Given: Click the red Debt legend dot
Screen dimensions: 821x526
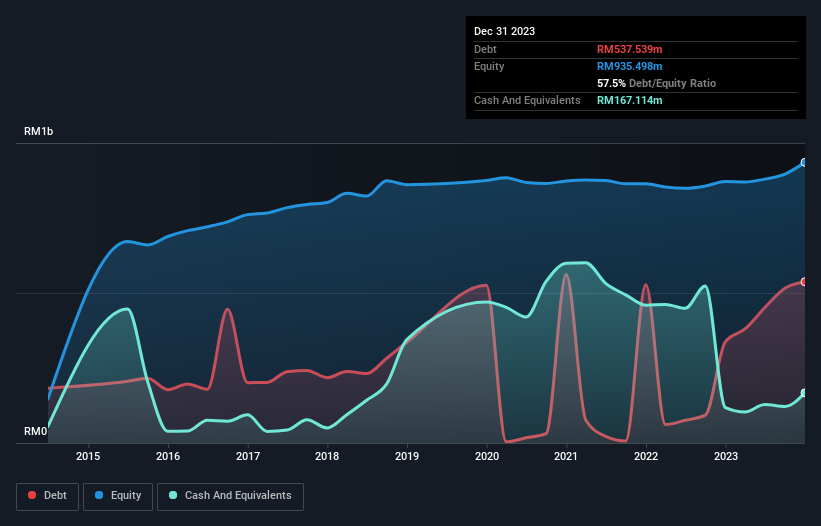Looking at the screenshot, I should click(x=32, y=495).
